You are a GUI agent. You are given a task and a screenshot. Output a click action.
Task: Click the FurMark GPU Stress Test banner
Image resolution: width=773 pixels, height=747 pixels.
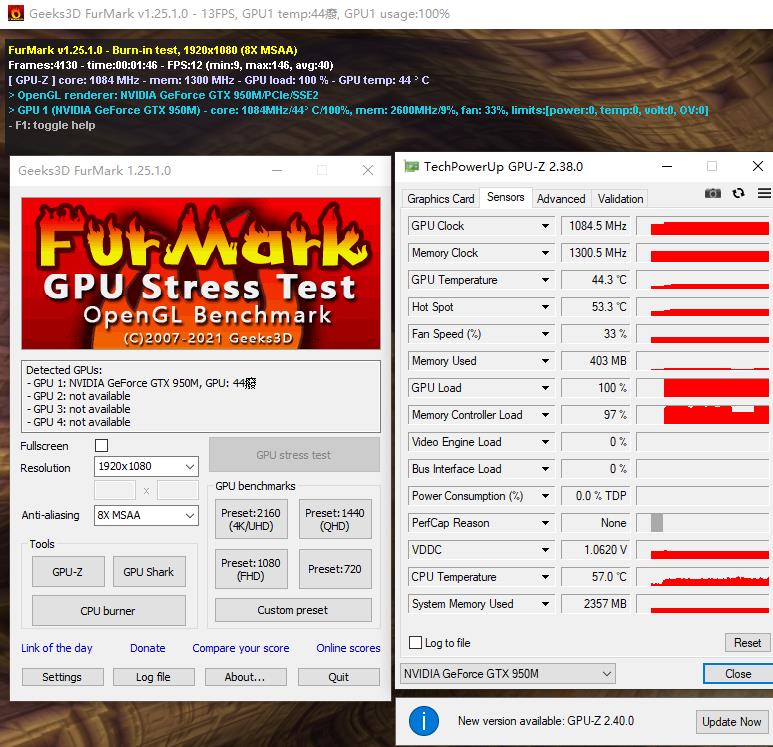(201, 273)
